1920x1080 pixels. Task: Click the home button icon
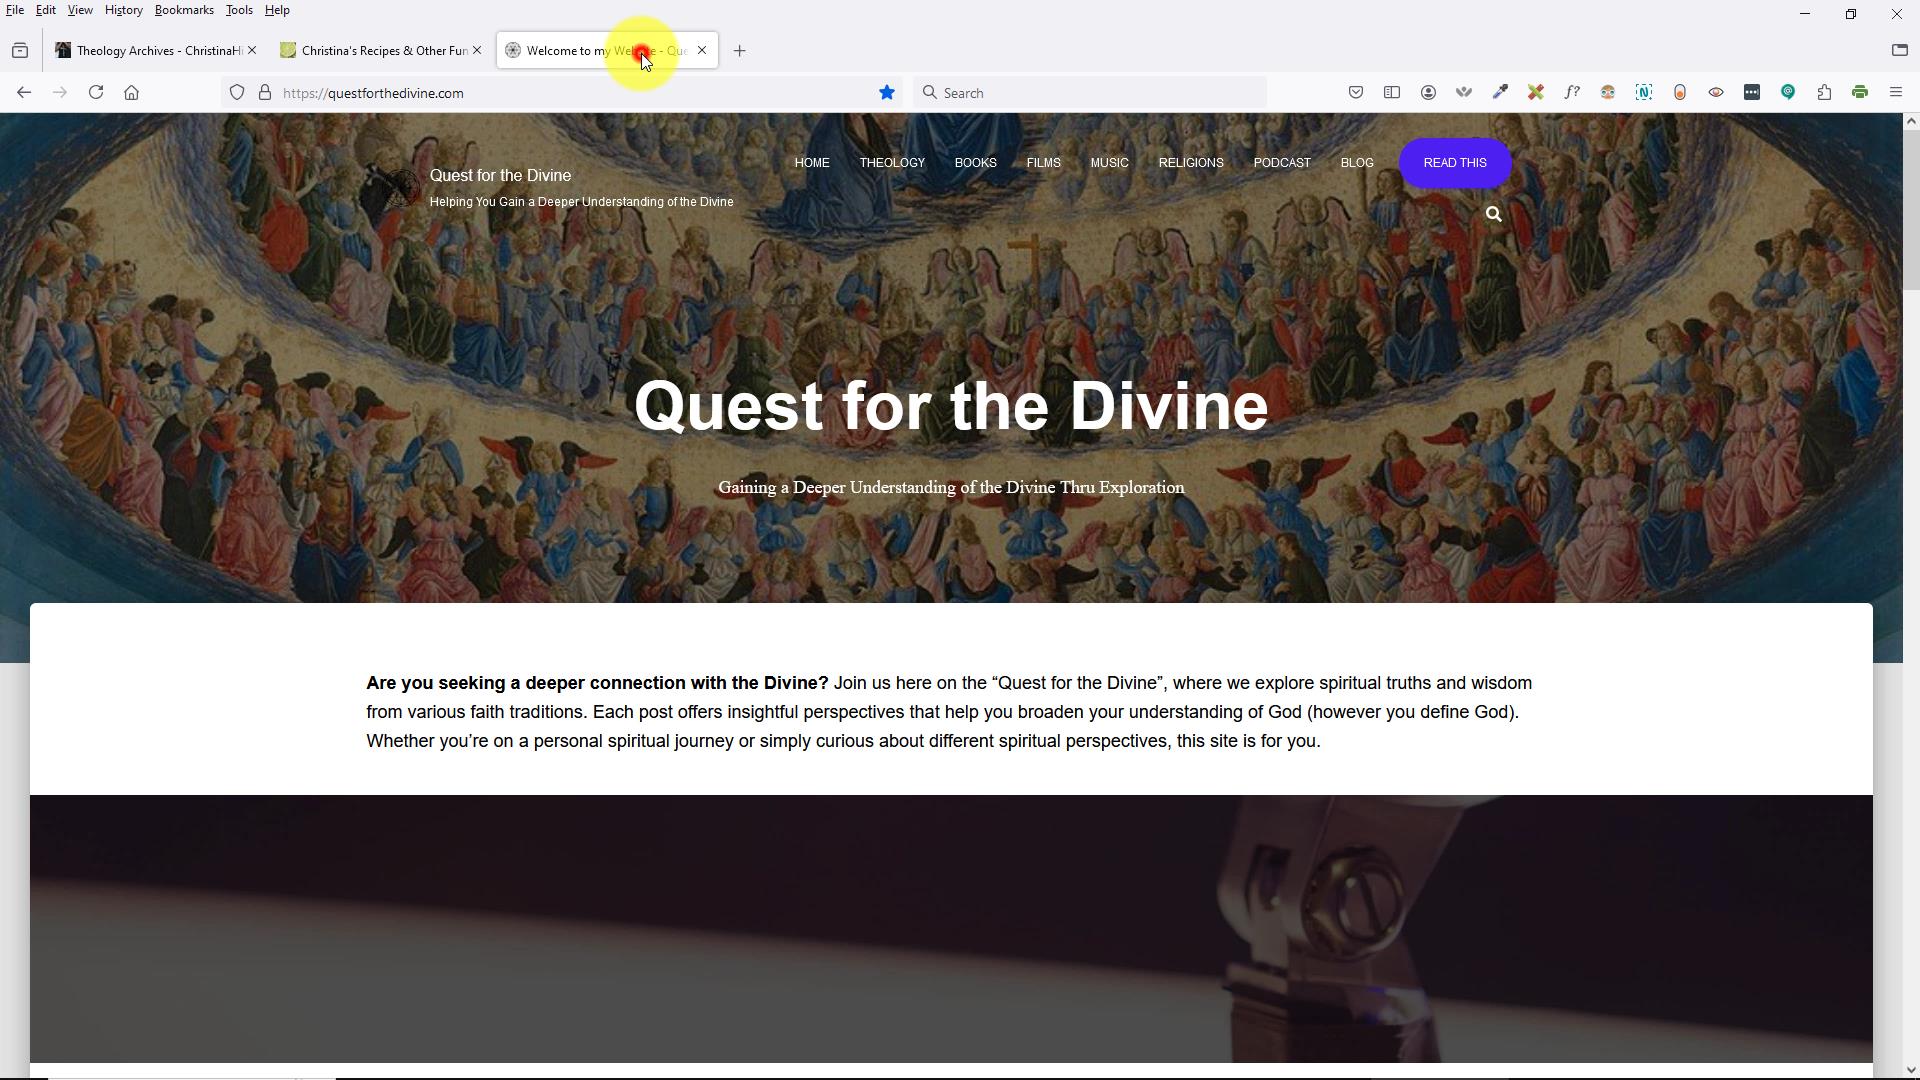click(131, 92)
